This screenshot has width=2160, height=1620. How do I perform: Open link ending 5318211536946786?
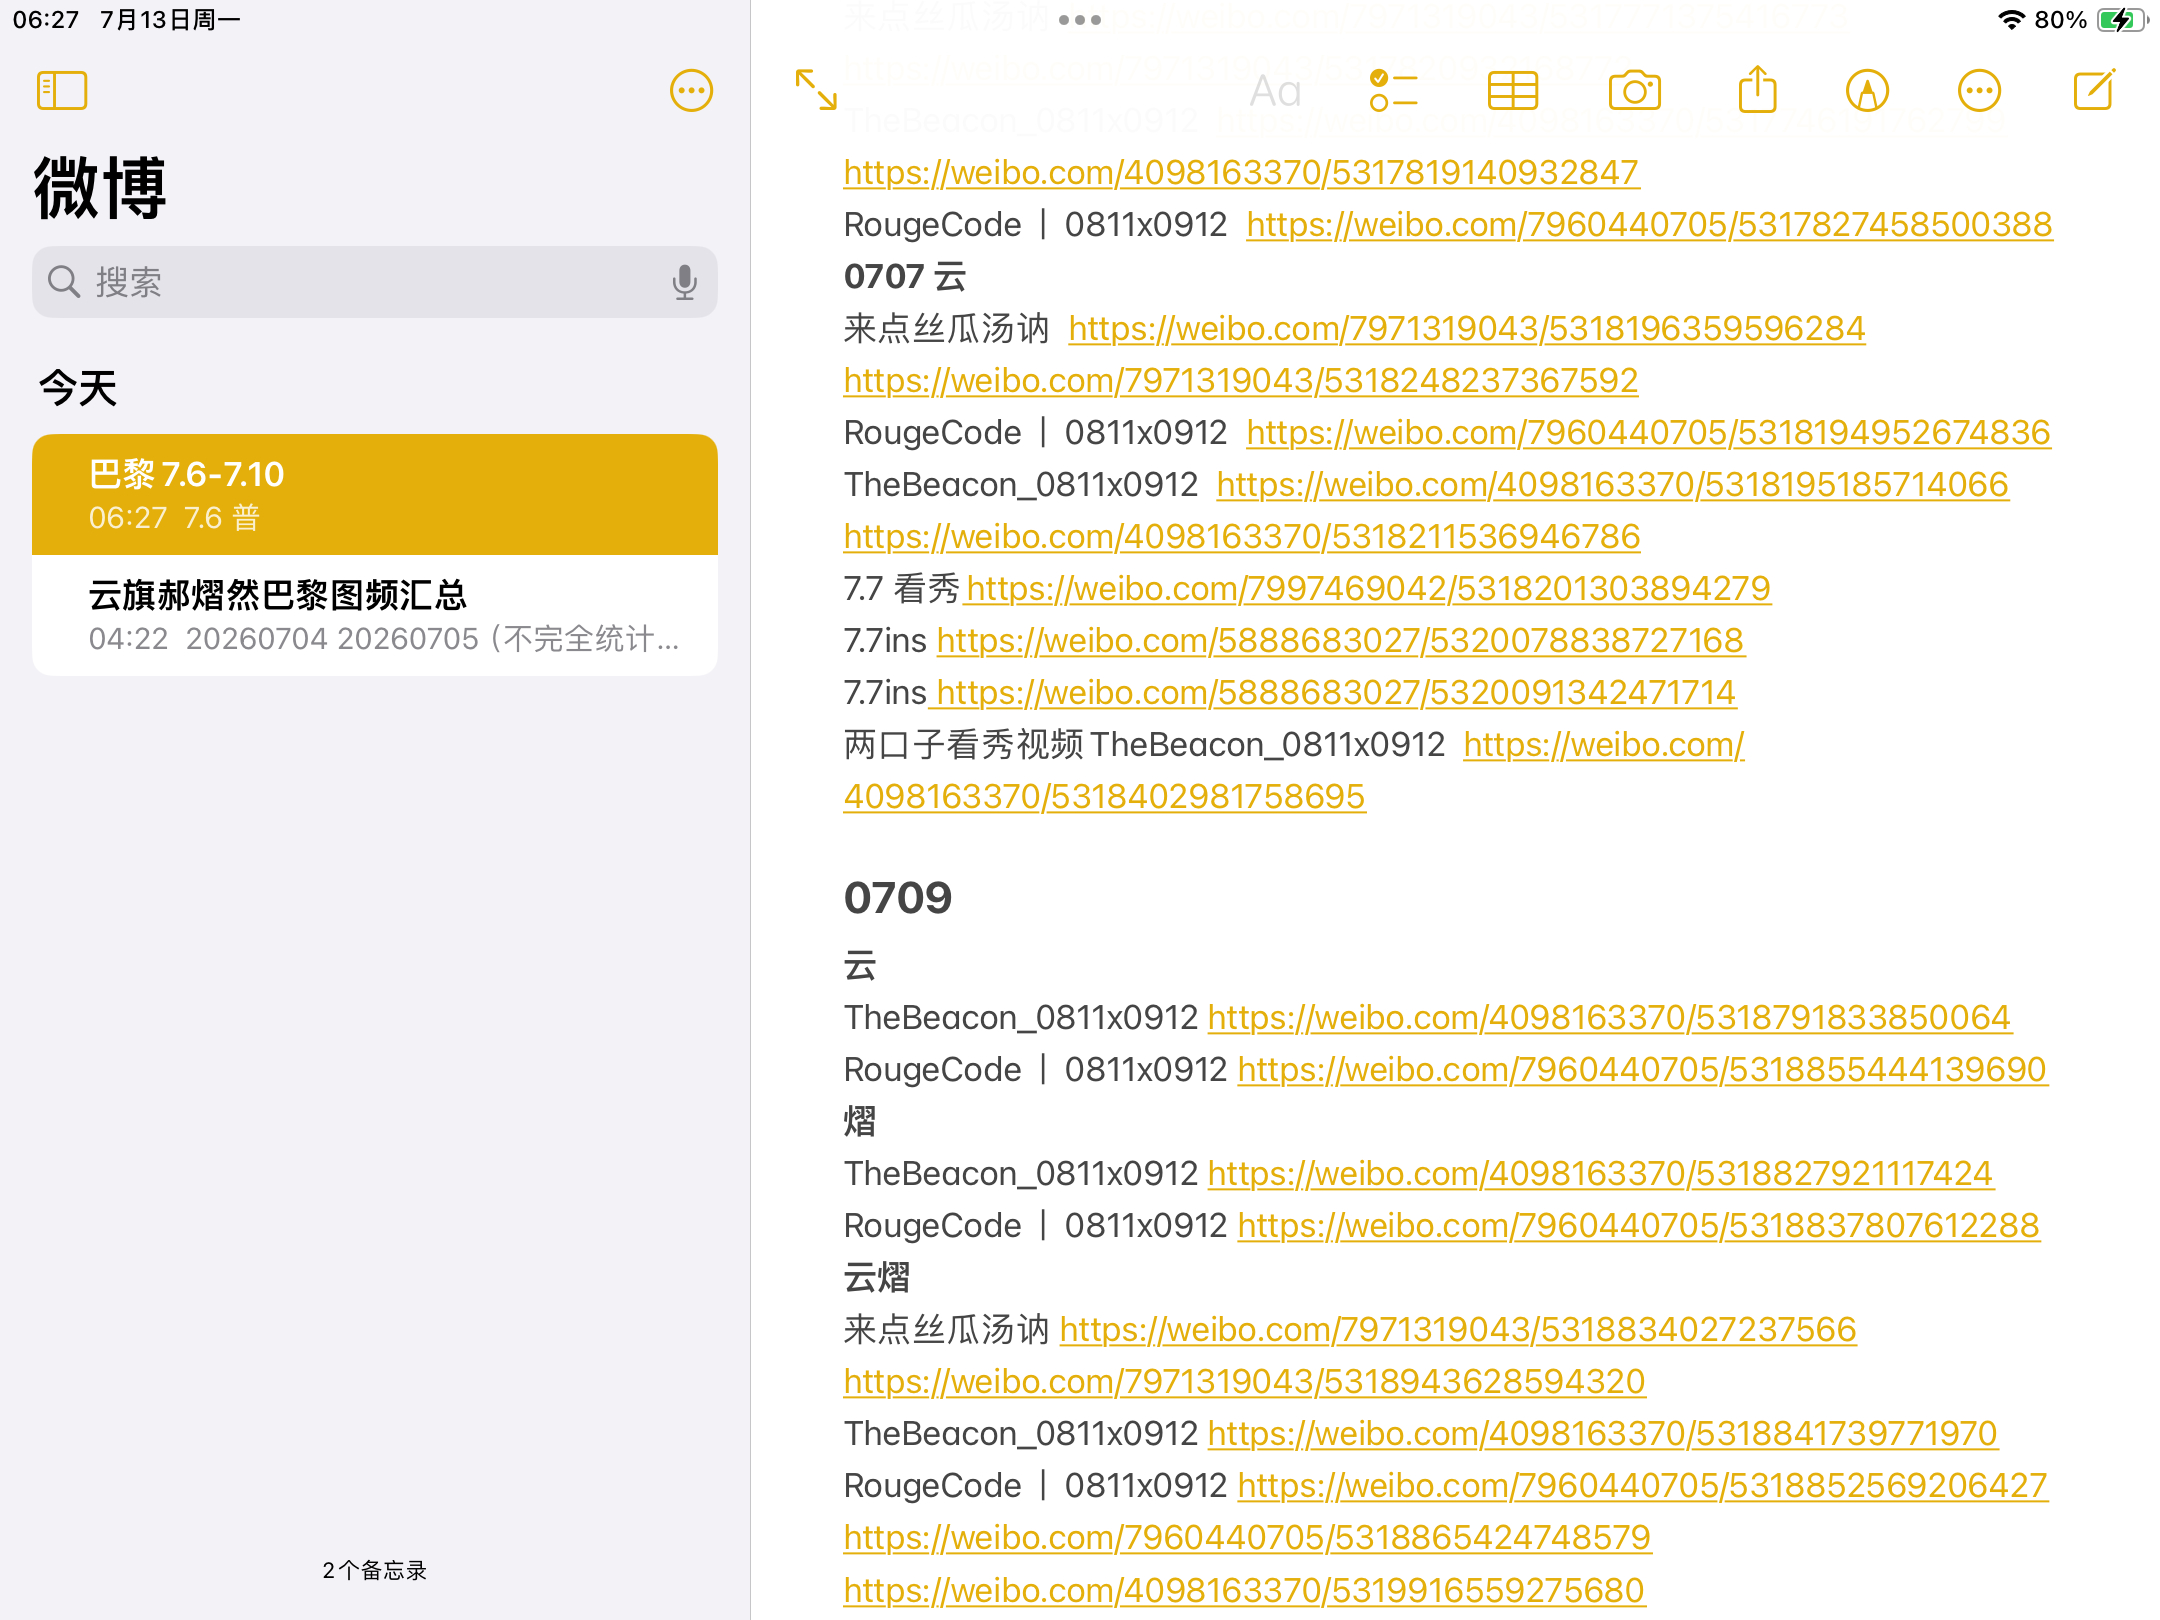tap(1242, 537)
